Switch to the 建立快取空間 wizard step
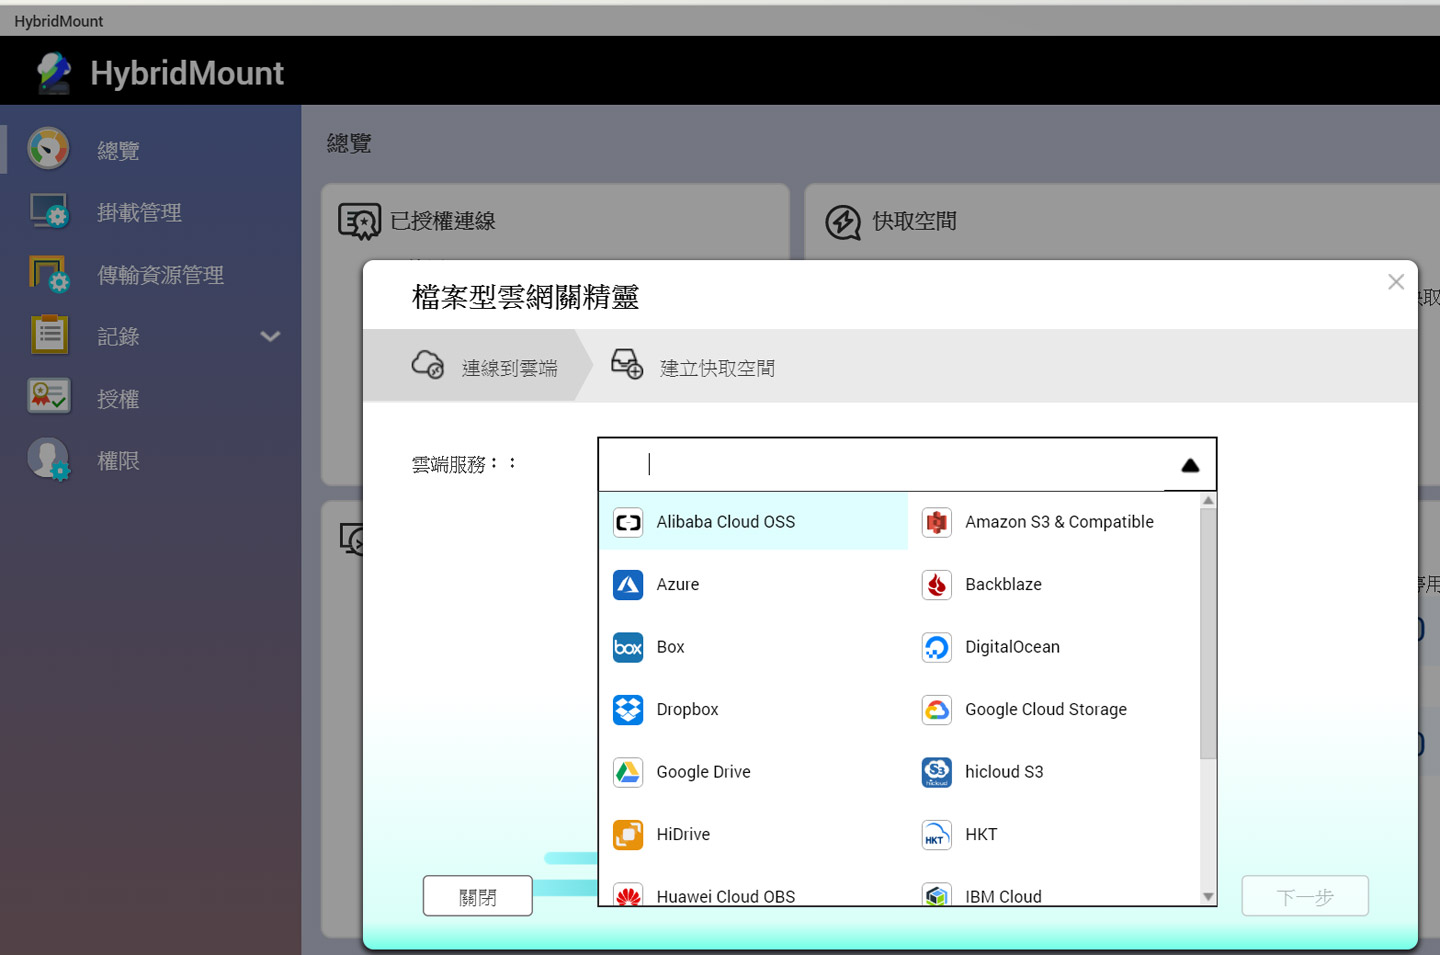The height and width of the screenshot is (955, 1440). tap(716, 368)
